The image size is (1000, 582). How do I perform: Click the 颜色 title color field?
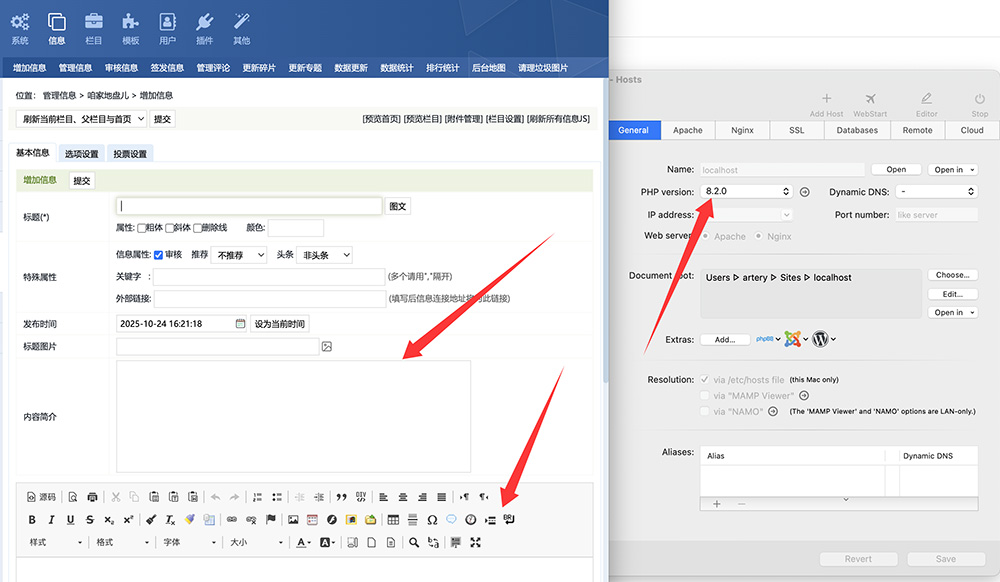point(295,228)
